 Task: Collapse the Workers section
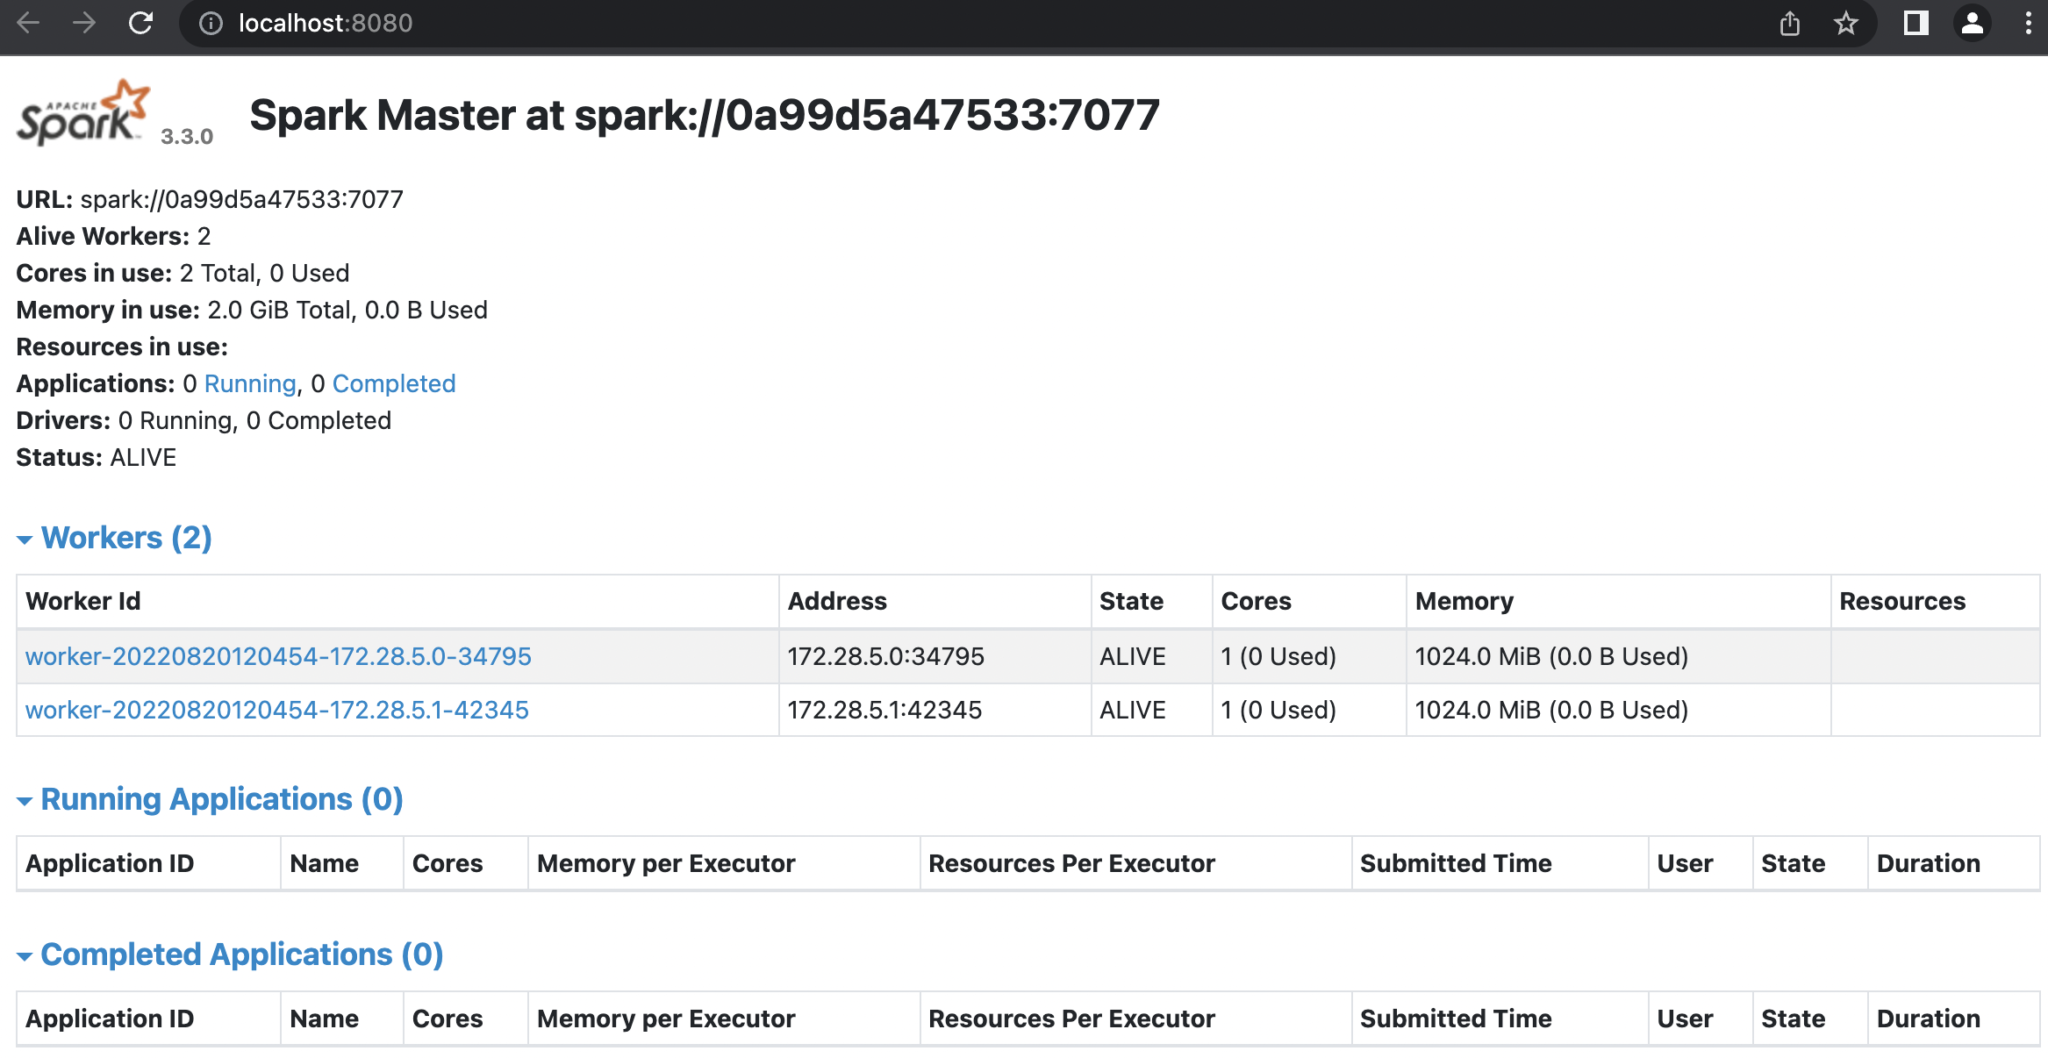tap(24, 539)
